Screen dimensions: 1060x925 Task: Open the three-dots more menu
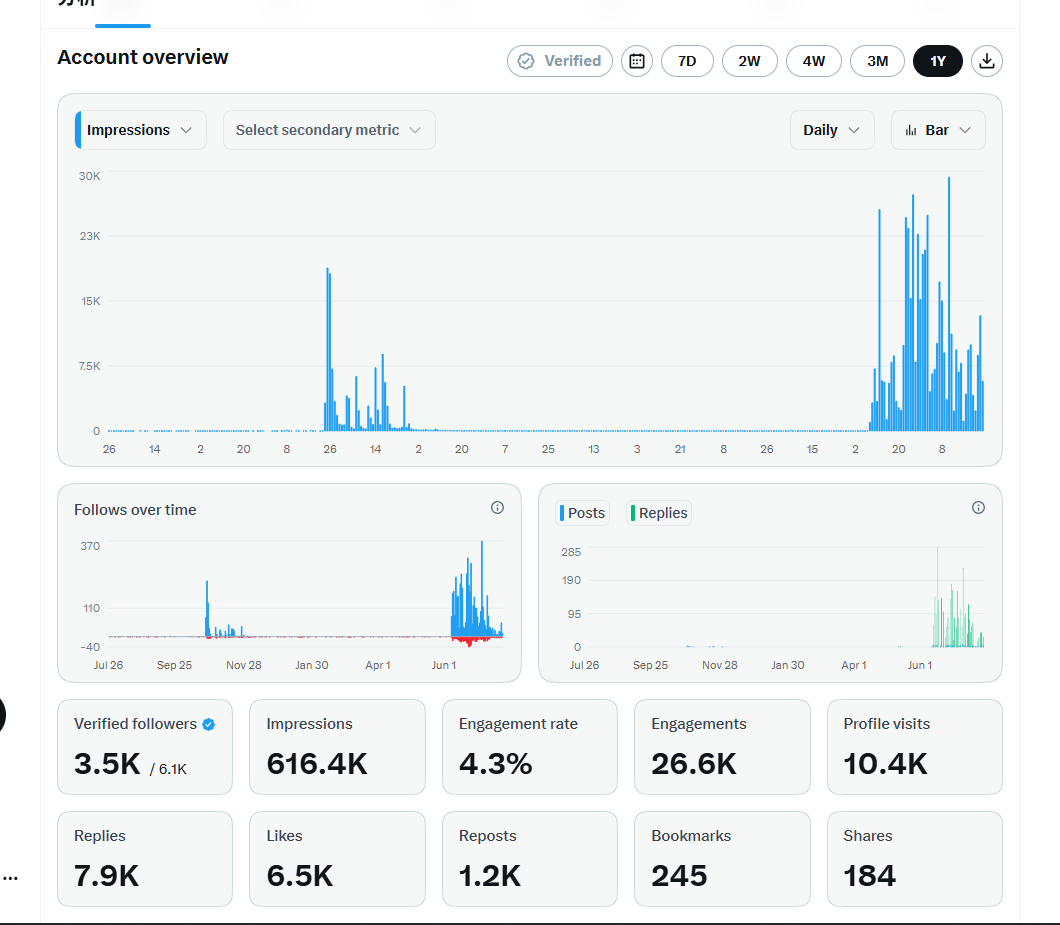(10, 878)
